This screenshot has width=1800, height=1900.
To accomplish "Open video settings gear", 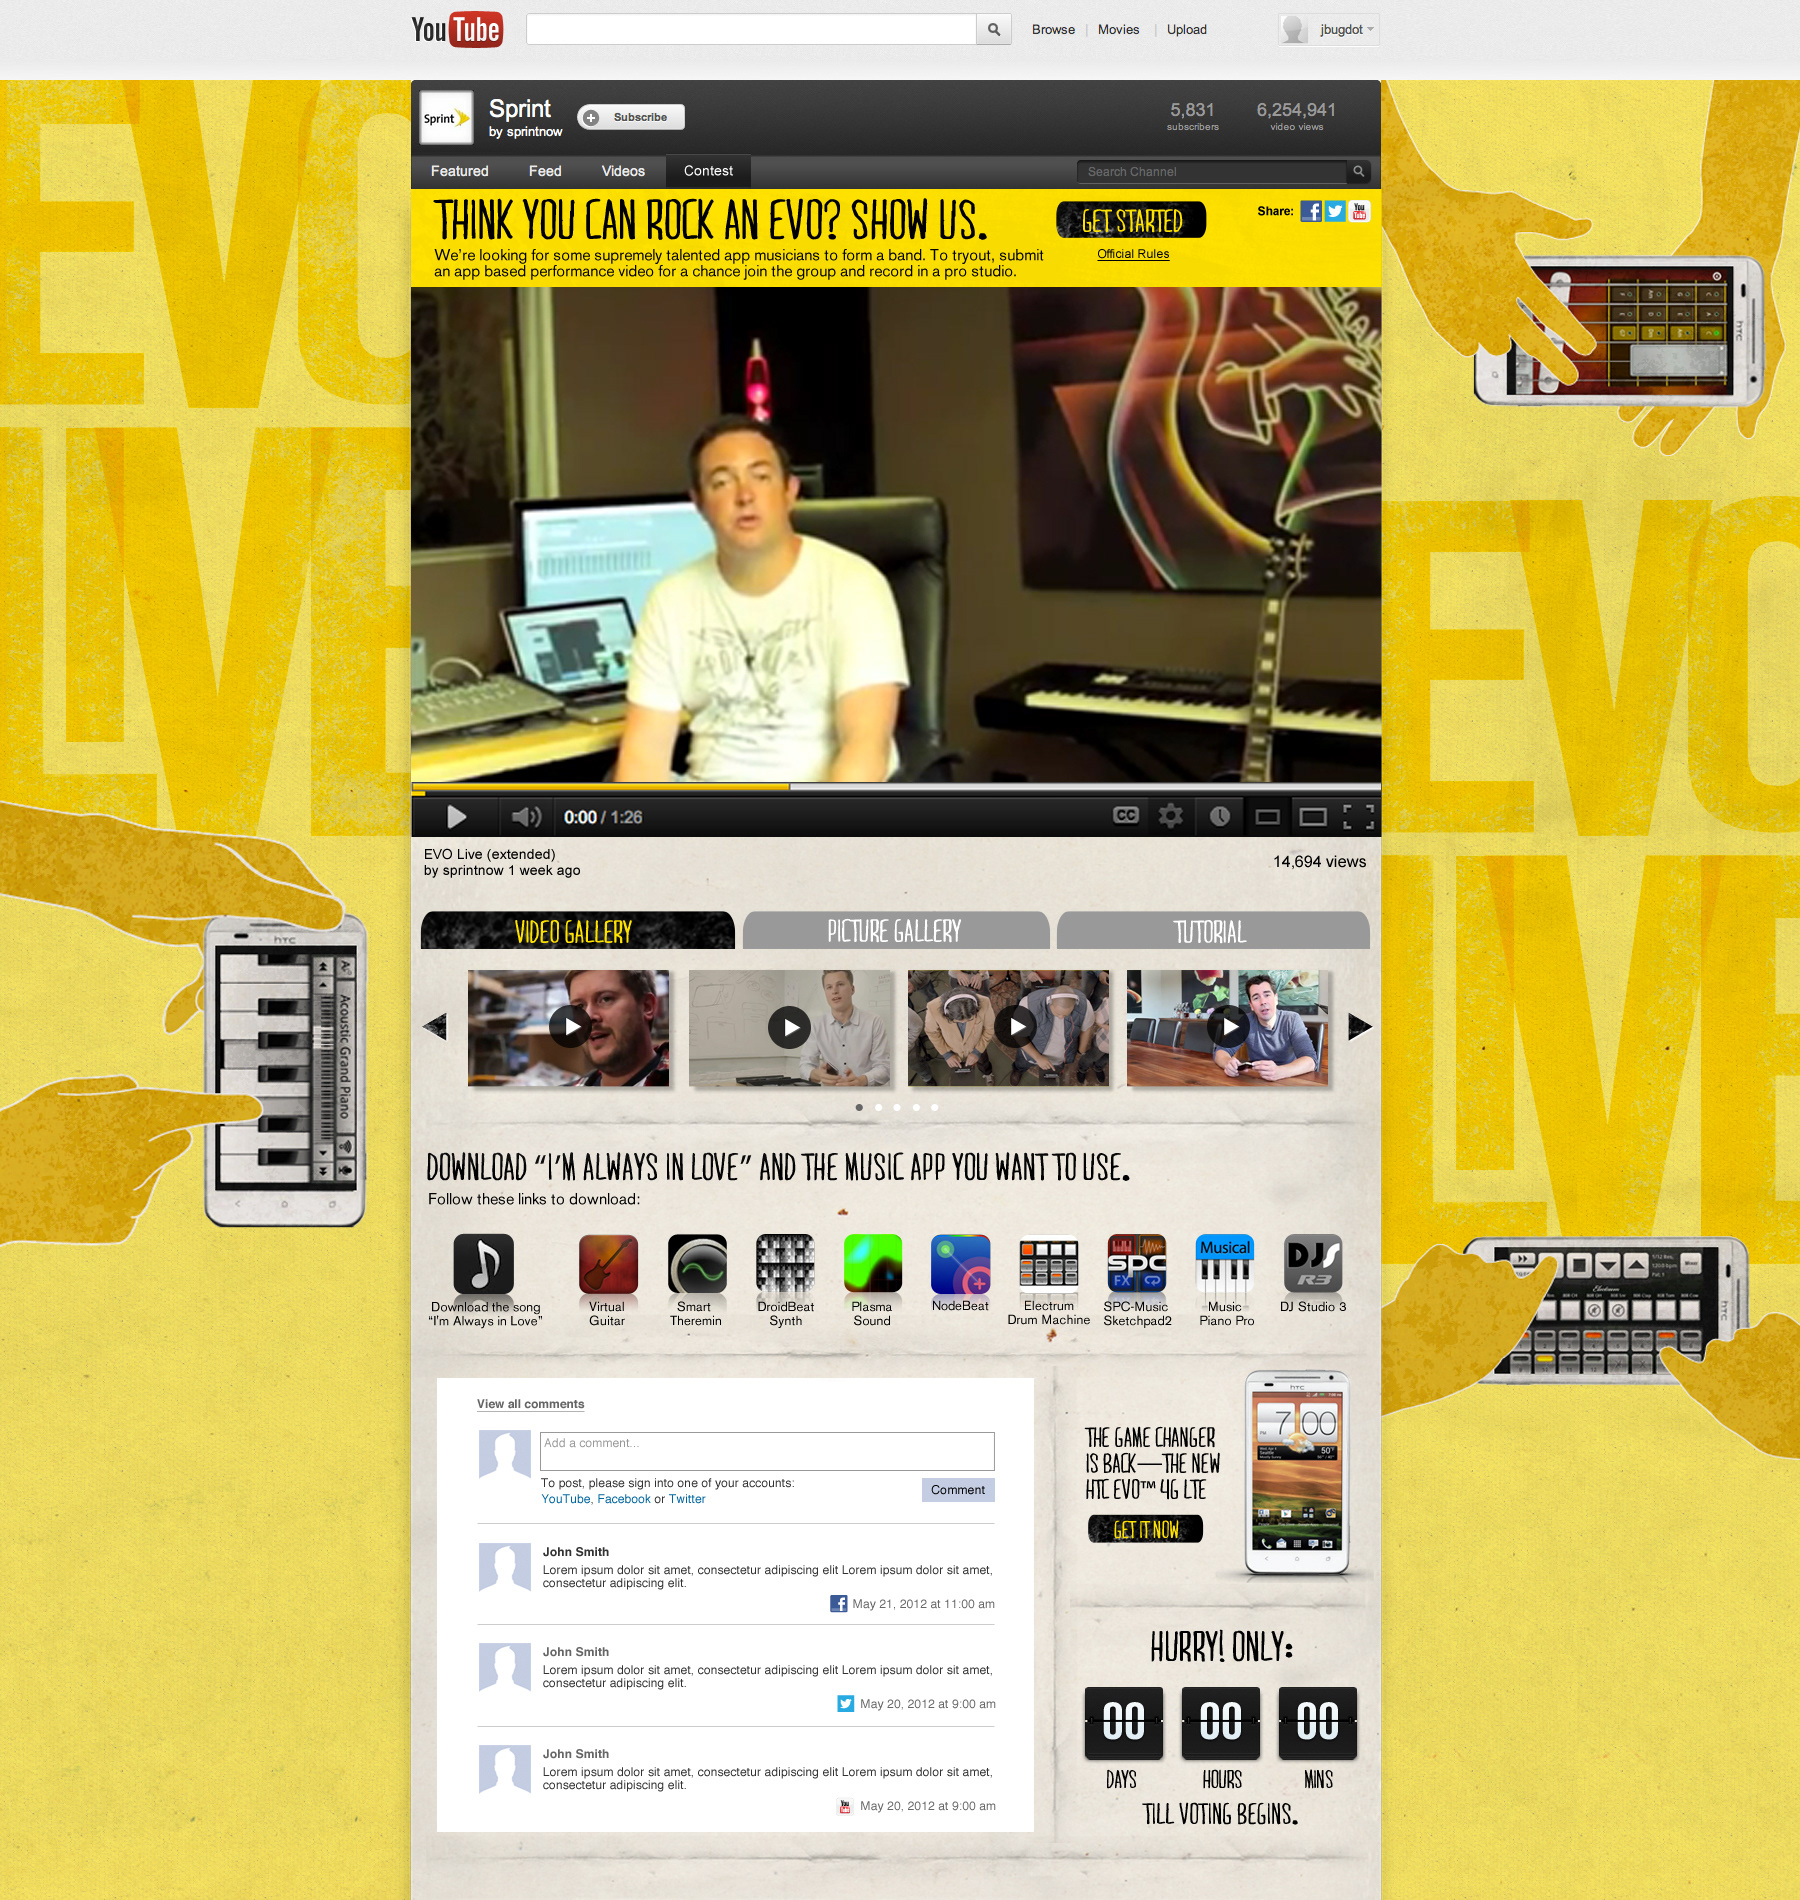I will (x=1170, y=816).
